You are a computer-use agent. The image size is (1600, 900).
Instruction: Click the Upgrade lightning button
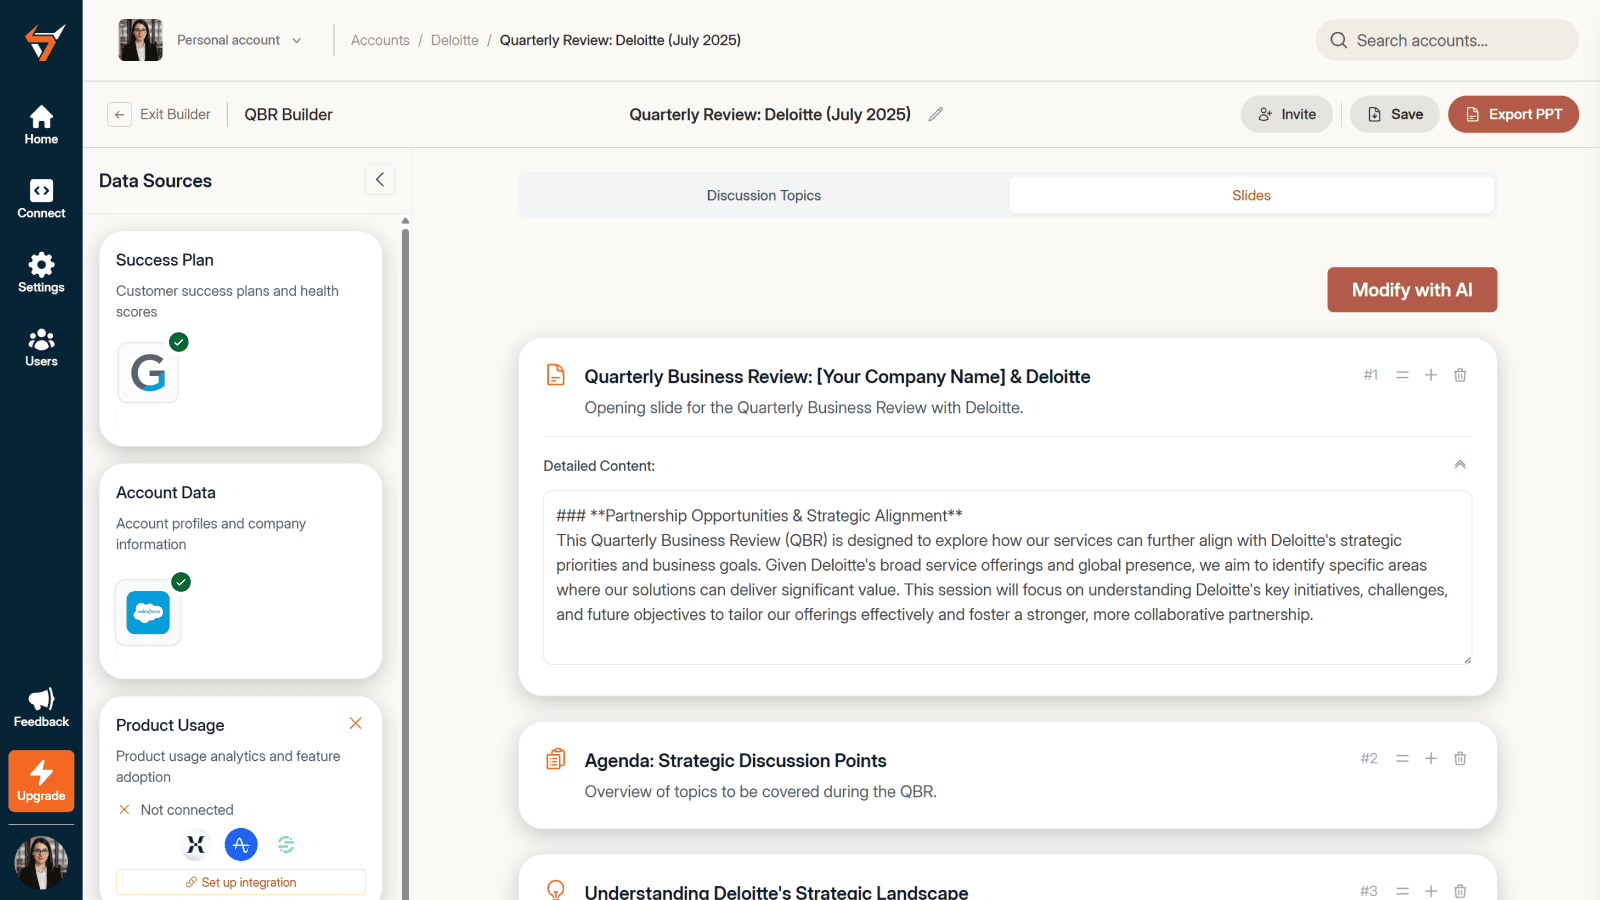41,780
